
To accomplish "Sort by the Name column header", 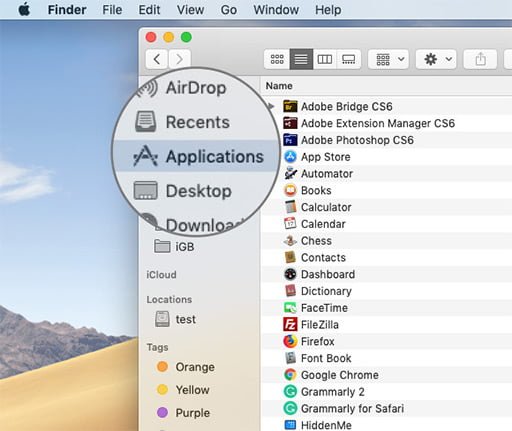I will tap(279, 86).
